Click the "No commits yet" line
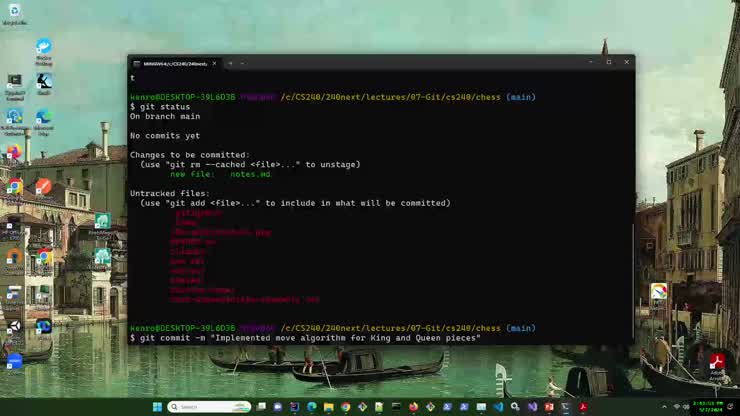 coord(165,136)
